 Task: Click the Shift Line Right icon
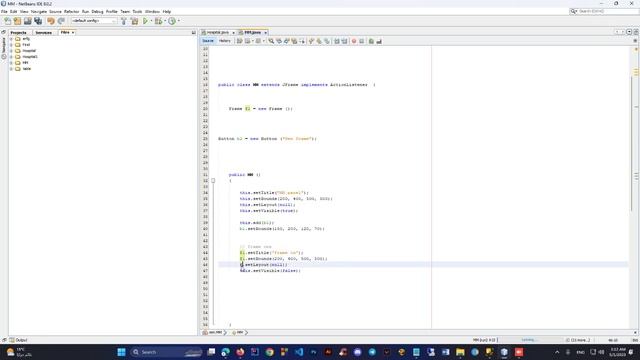tap(344, 41)
